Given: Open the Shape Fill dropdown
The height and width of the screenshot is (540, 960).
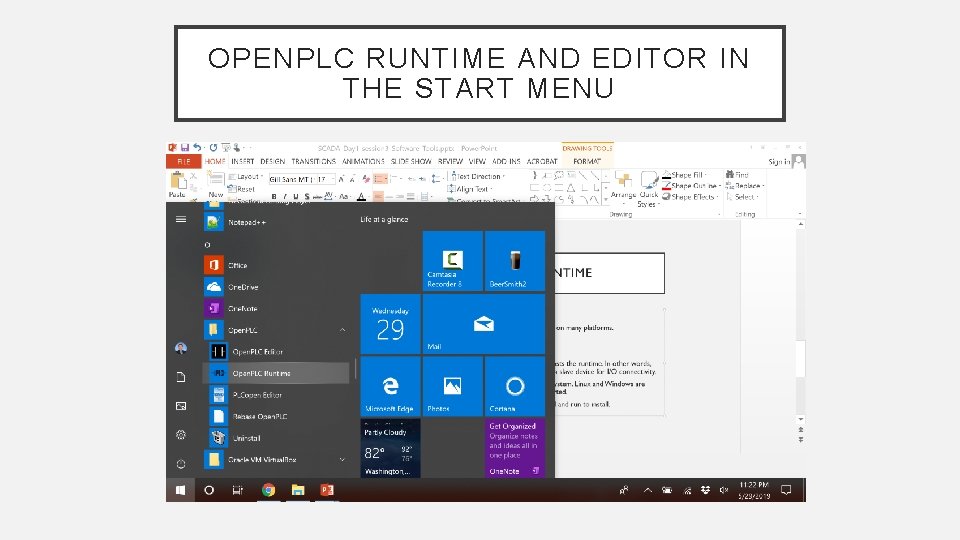Looking at the screenshot, I should 684,175.
